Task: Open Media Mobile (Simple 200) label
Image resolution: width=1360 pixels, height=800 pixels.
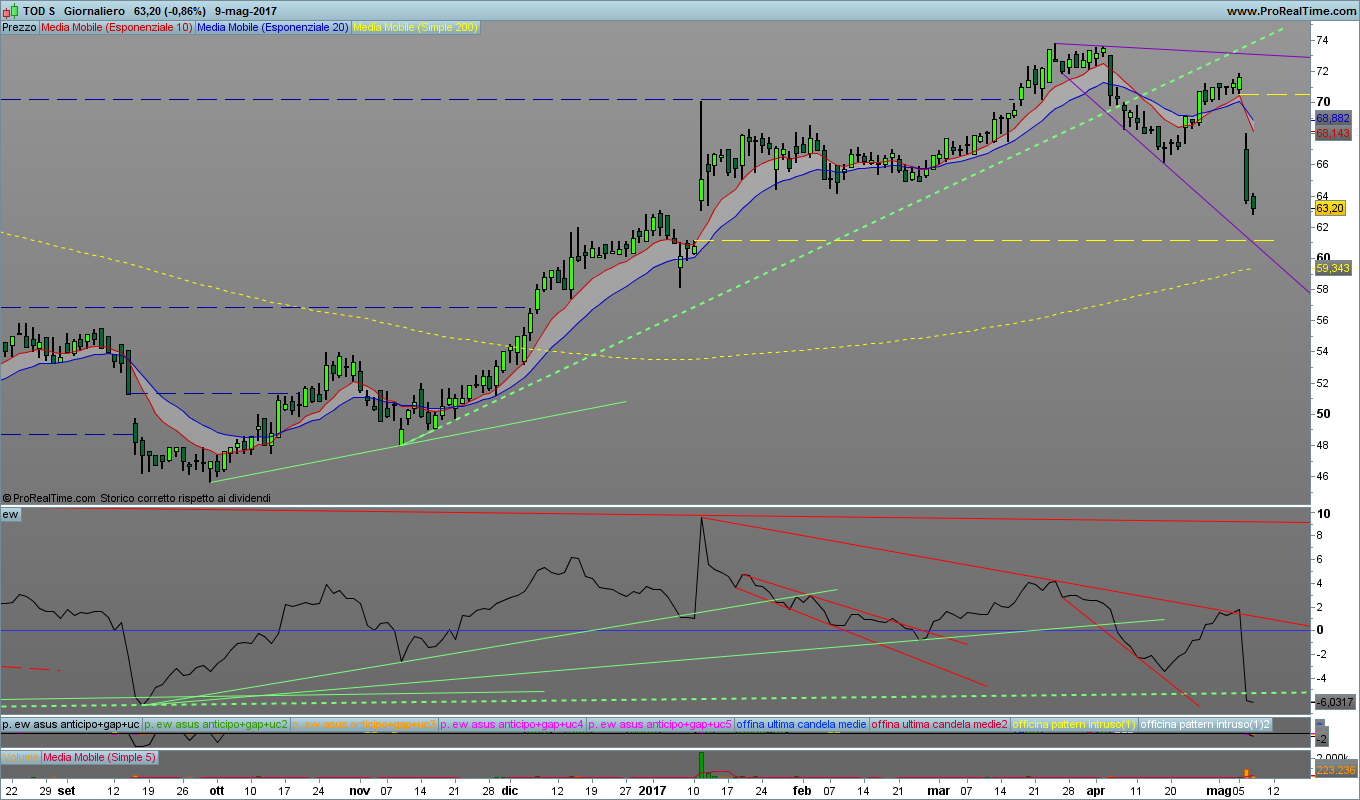Action: pos(416,28)
